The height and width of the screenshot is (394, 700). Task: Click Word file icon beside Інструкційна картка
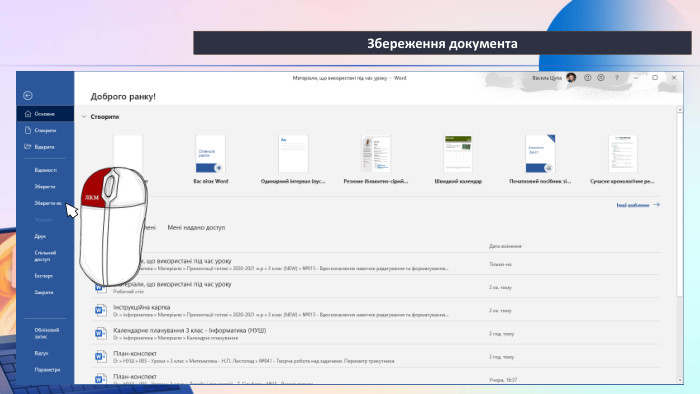click(x=100, y=310)
